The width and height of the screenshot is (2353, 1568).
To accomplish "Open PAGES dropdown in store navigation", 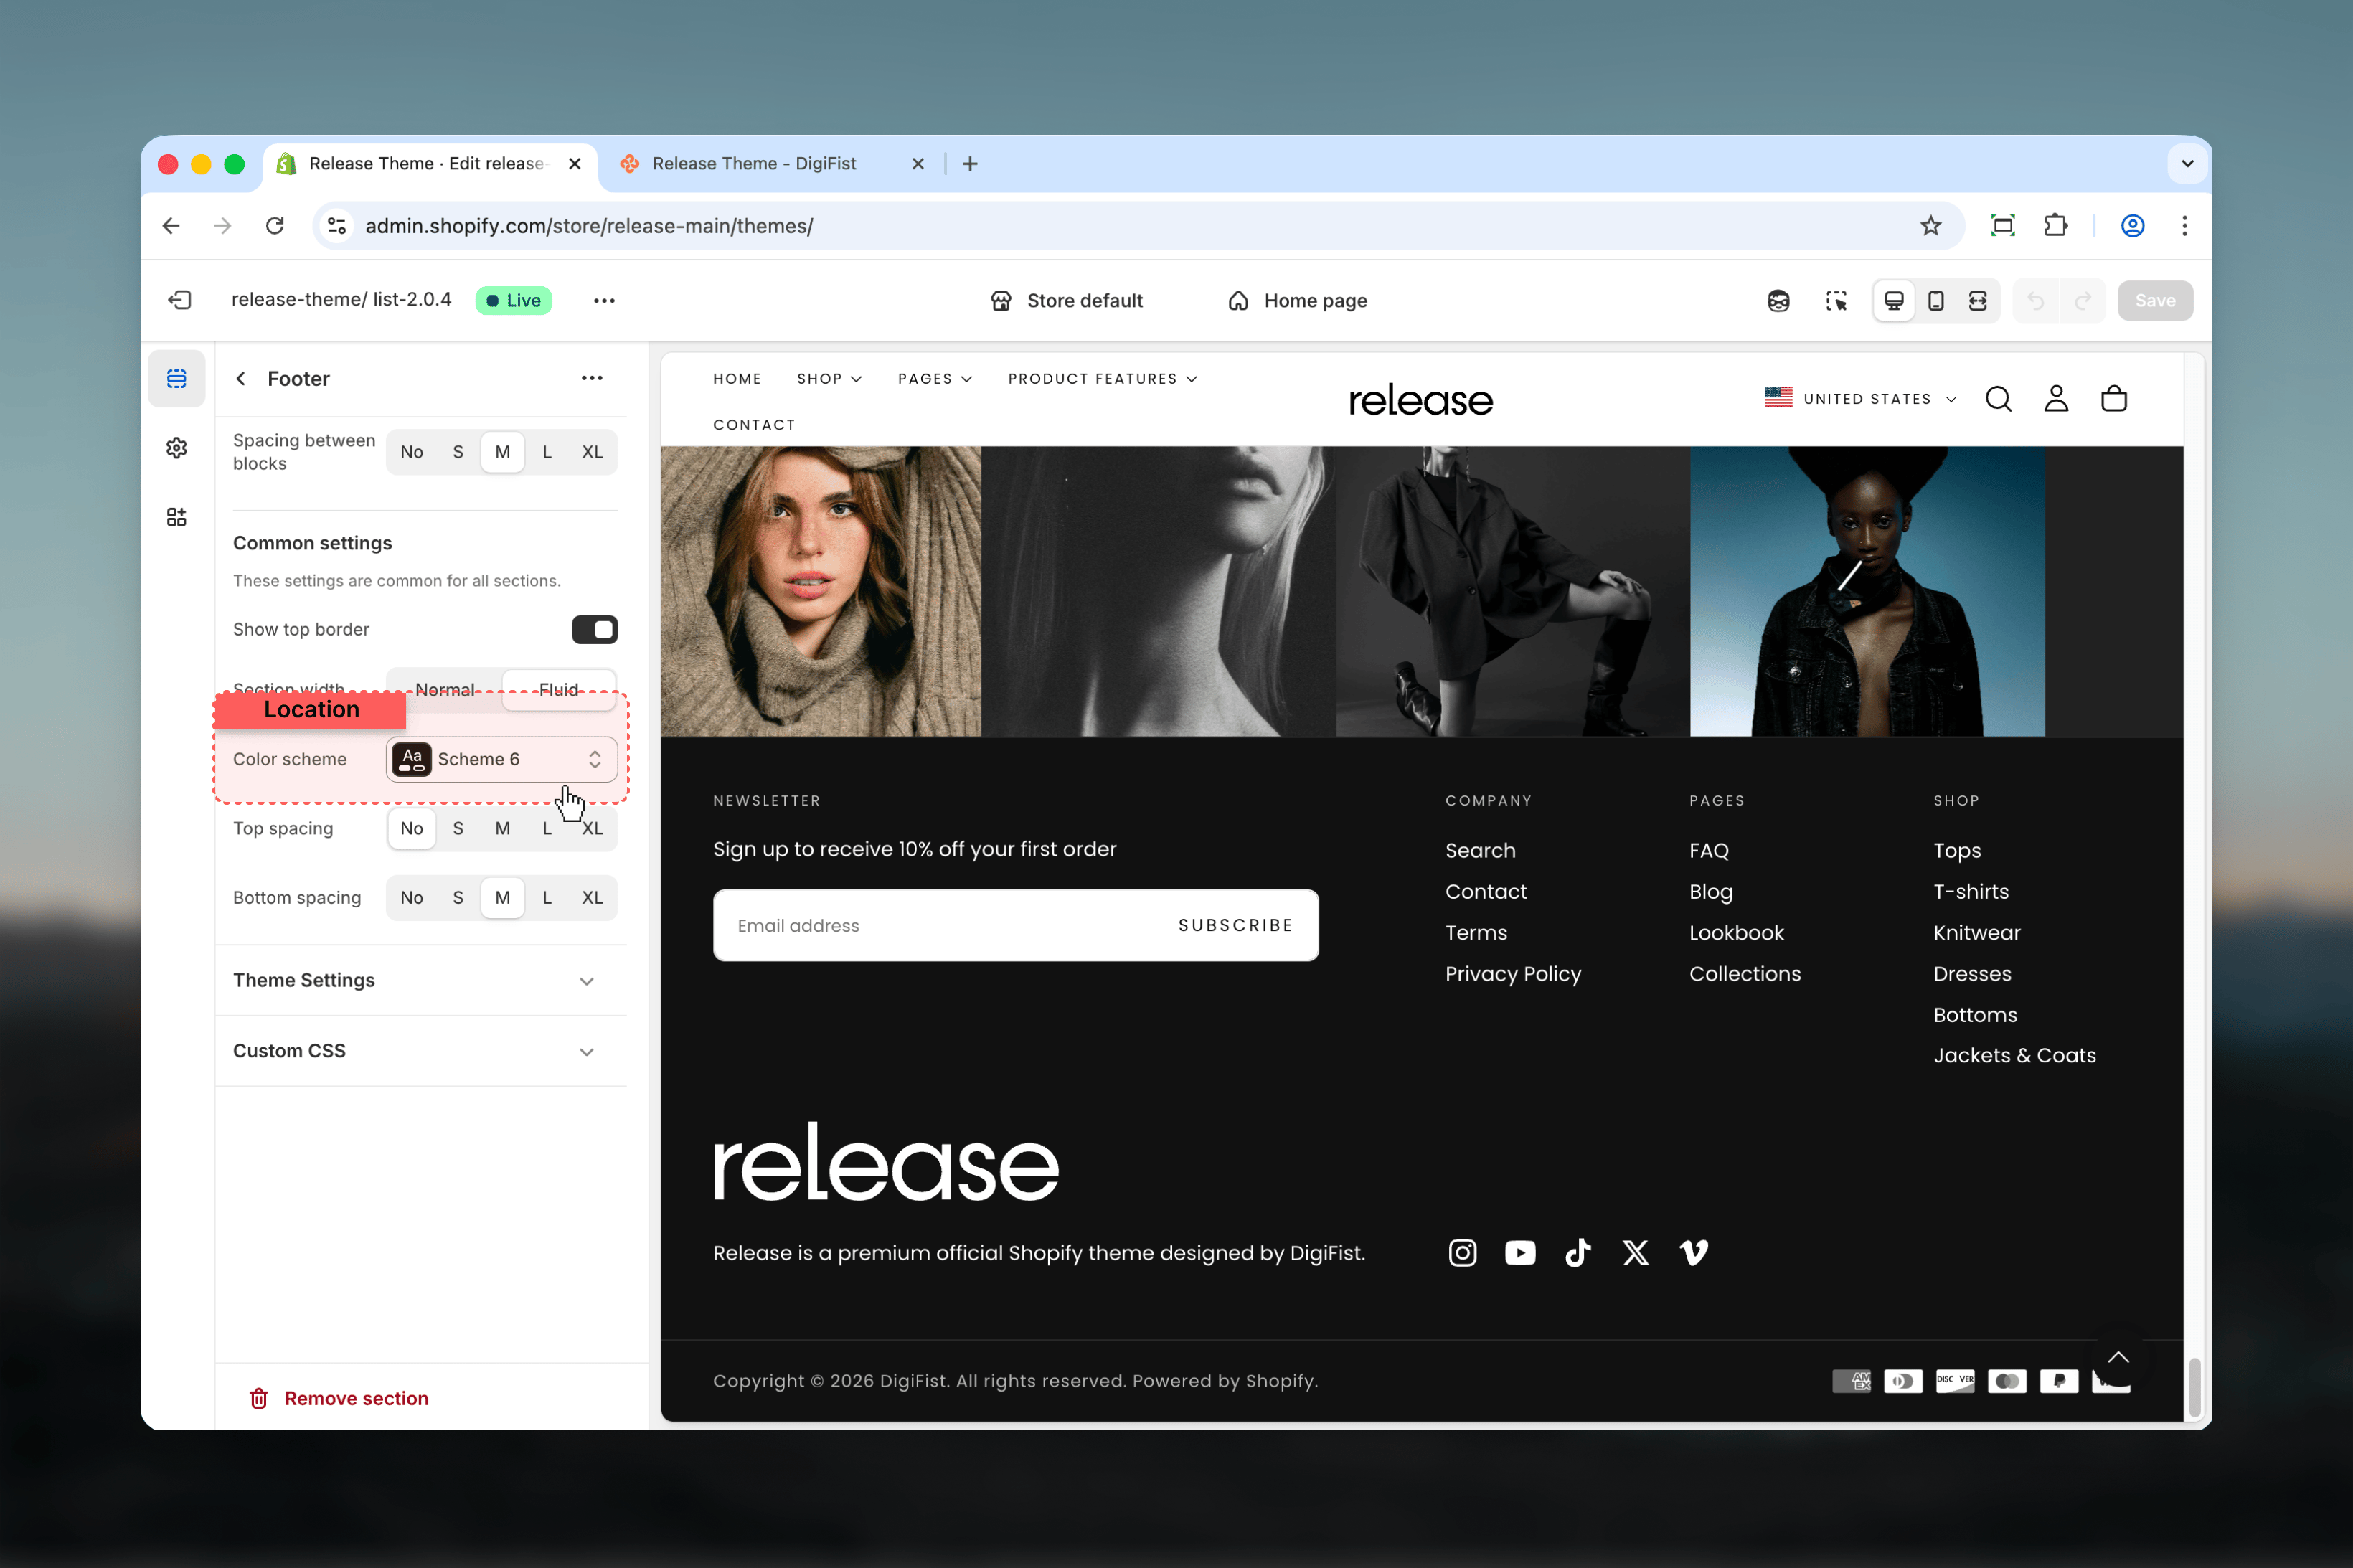I will coord(934,379).
